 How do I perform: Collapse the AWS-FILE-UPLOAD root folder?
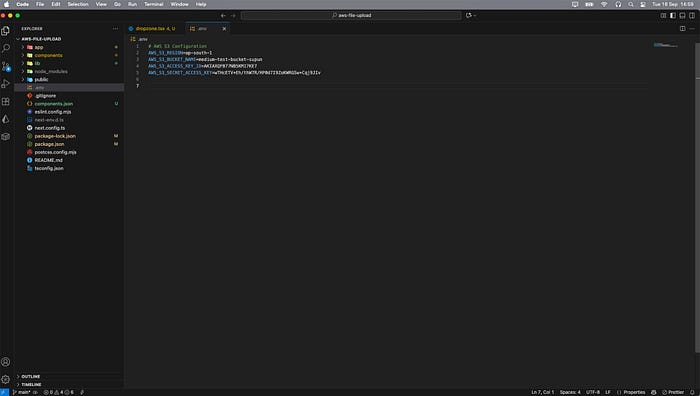coord(18,39)
